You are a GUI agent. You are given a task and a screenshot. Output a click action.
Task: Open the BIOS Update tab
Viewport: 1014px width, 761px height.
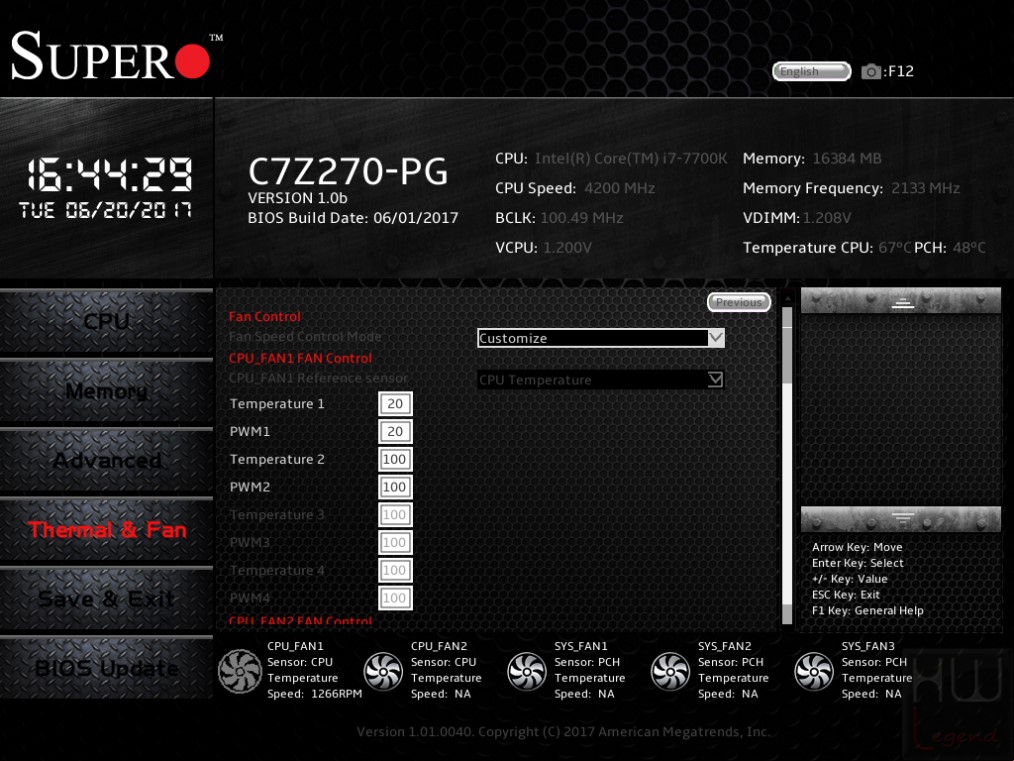(x=107, y=668)
